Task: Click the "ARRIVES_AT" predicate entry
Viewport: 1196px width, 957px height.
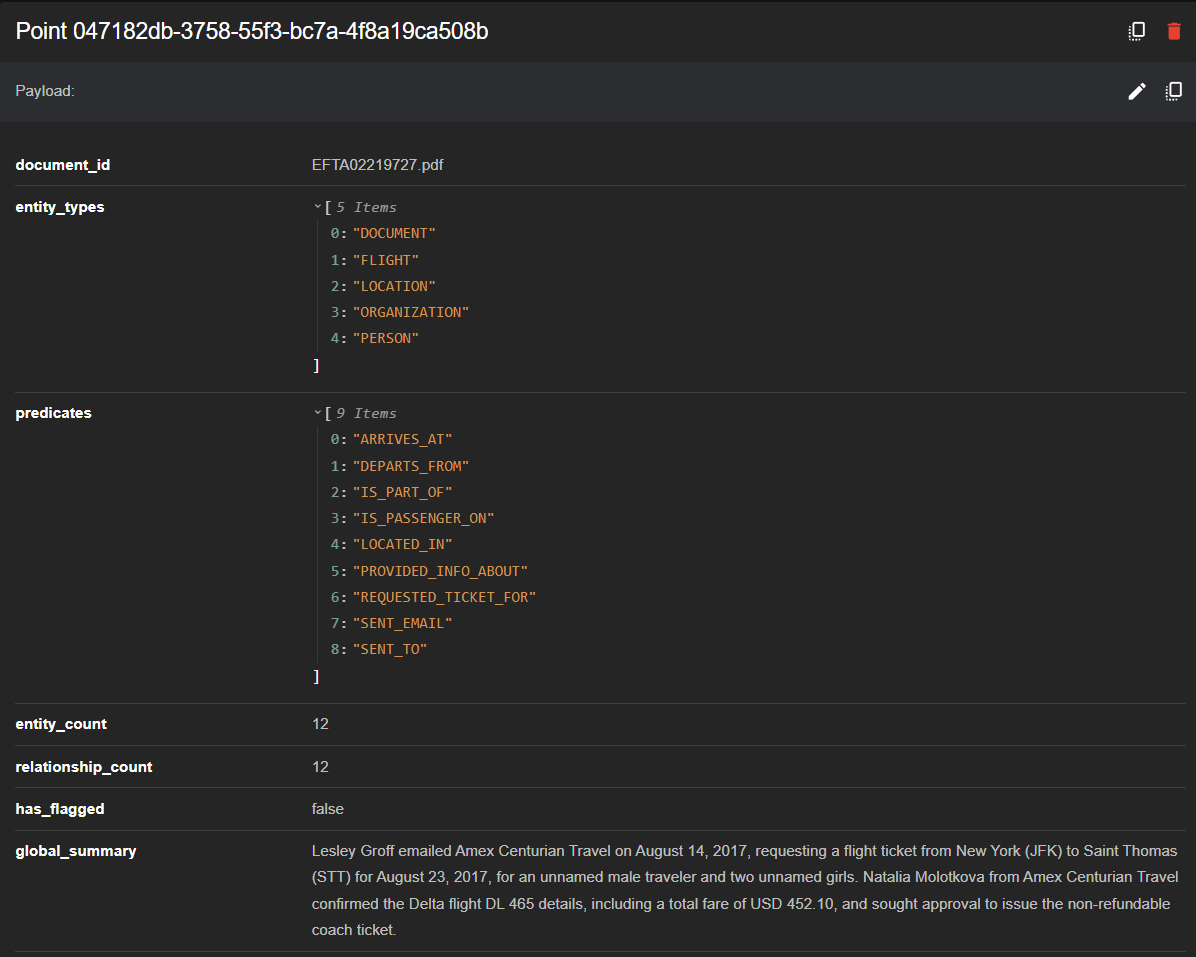Action: (x=402, y=439)
